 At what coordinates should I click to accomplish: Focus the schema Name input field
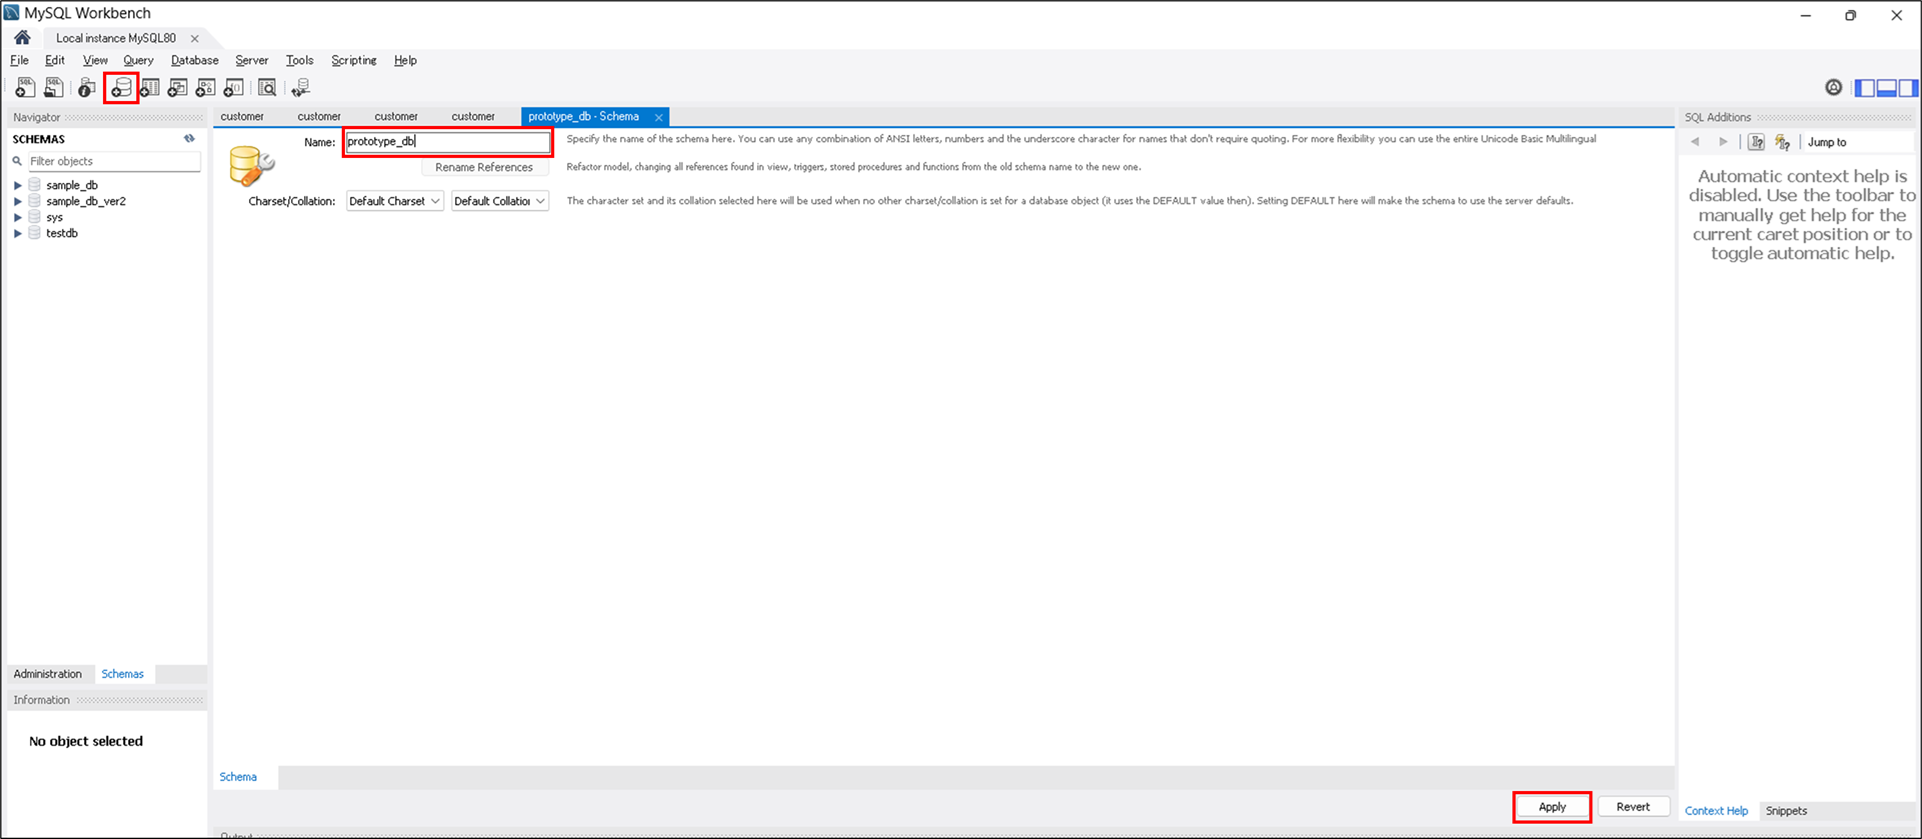pyautogui.click(x=448, y=142)
